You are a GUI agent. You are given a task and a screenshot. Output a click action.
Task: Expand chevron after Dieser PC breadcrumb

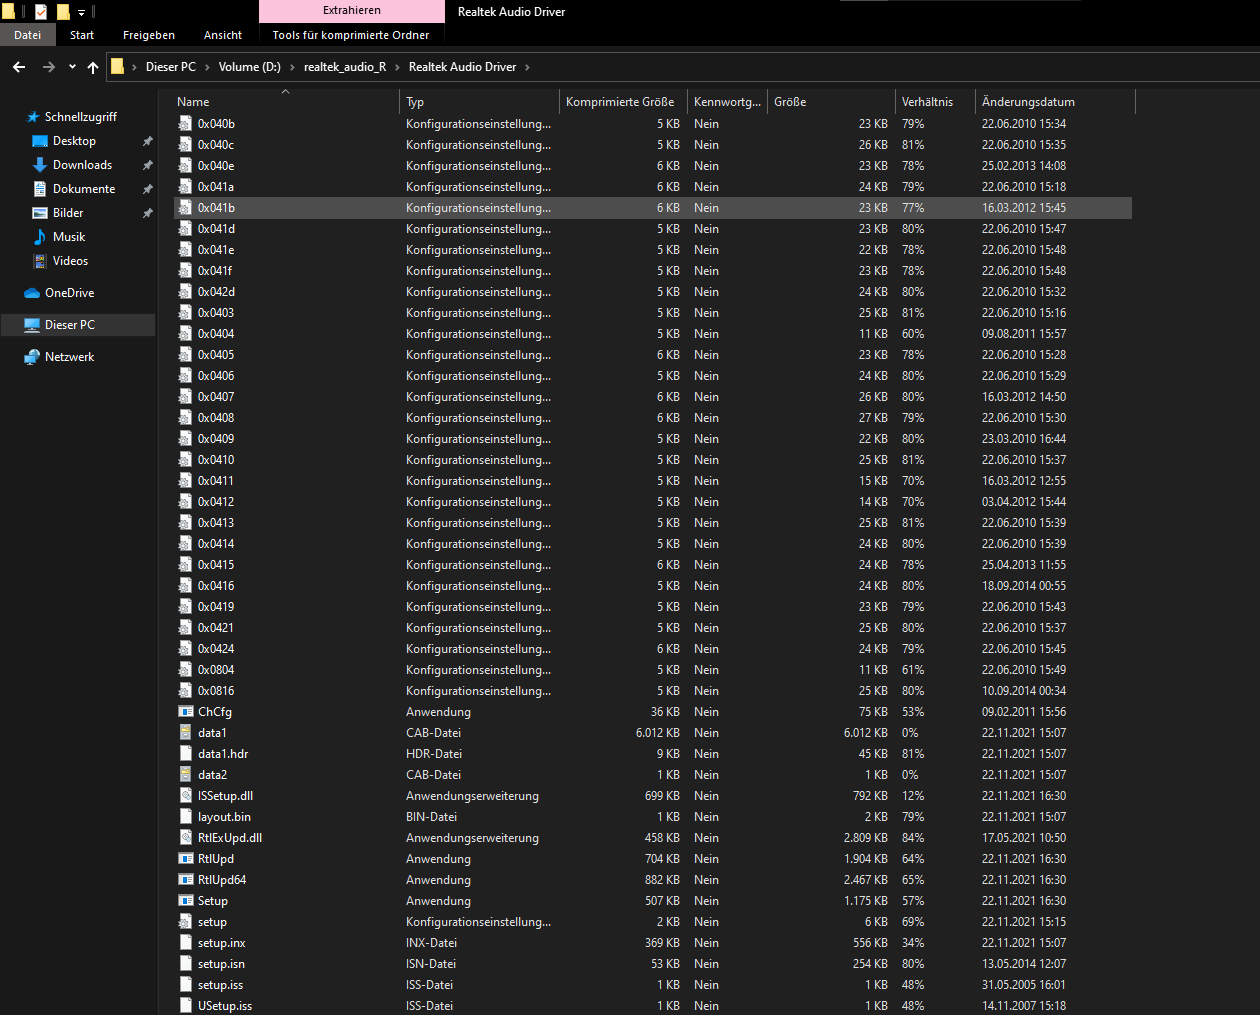pos(207,67)
